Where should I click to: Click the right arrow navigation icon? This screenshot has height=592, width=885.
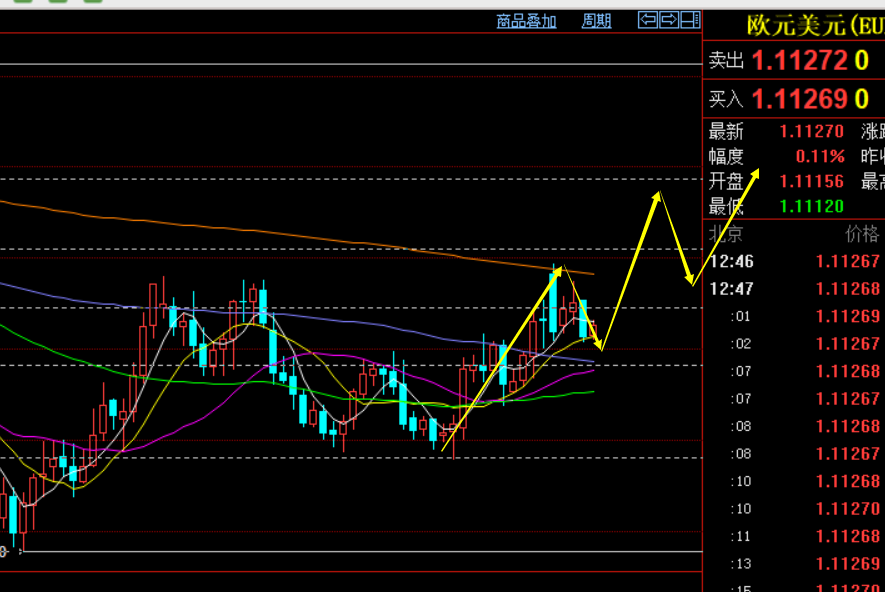tap(669, 20)
